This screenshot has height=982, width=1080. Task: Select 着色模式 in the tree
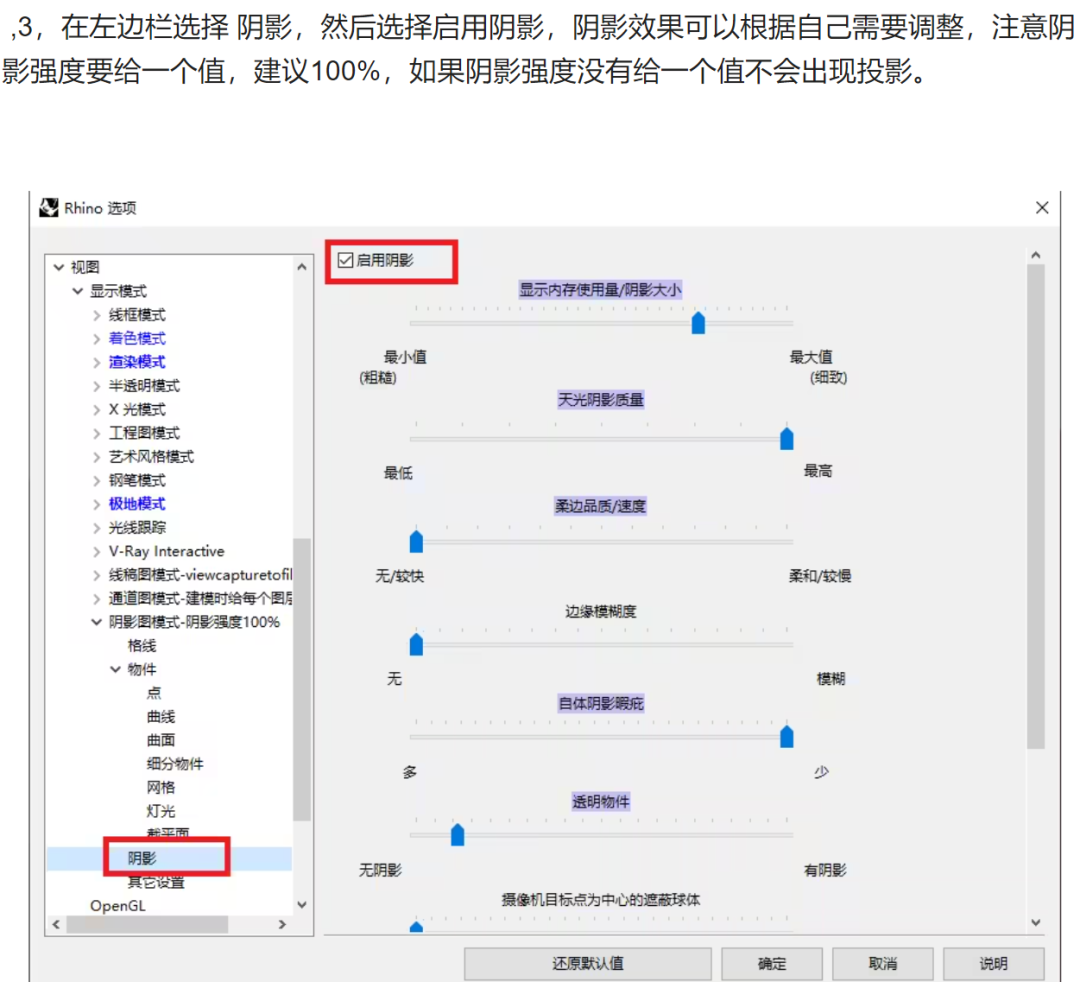[x=137, y=338]
